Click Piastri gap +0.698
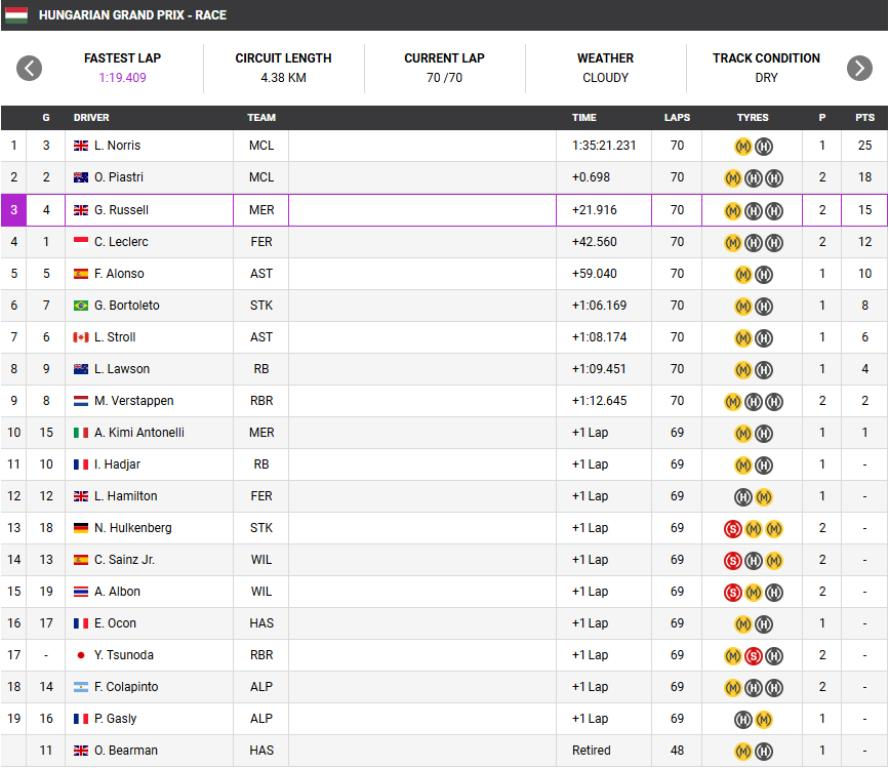 [591, 177]
